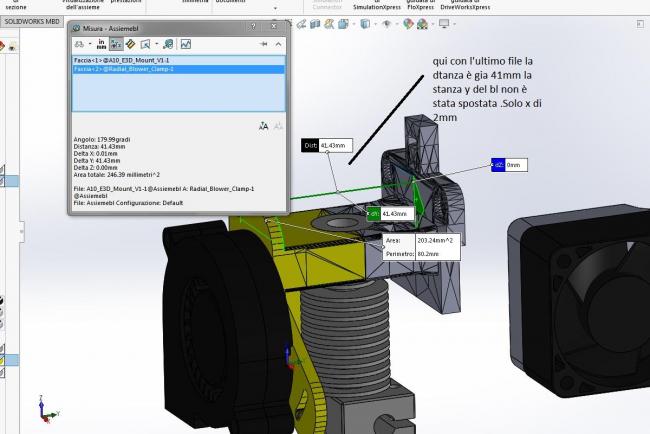Click the arc/circle measurement mode icon
Screen dimensions: 650x434
click(80, 44)
